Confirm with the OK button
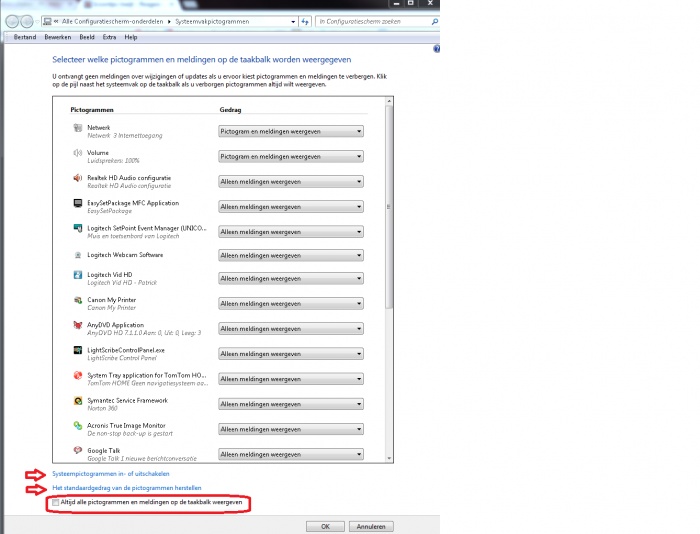 325,526
